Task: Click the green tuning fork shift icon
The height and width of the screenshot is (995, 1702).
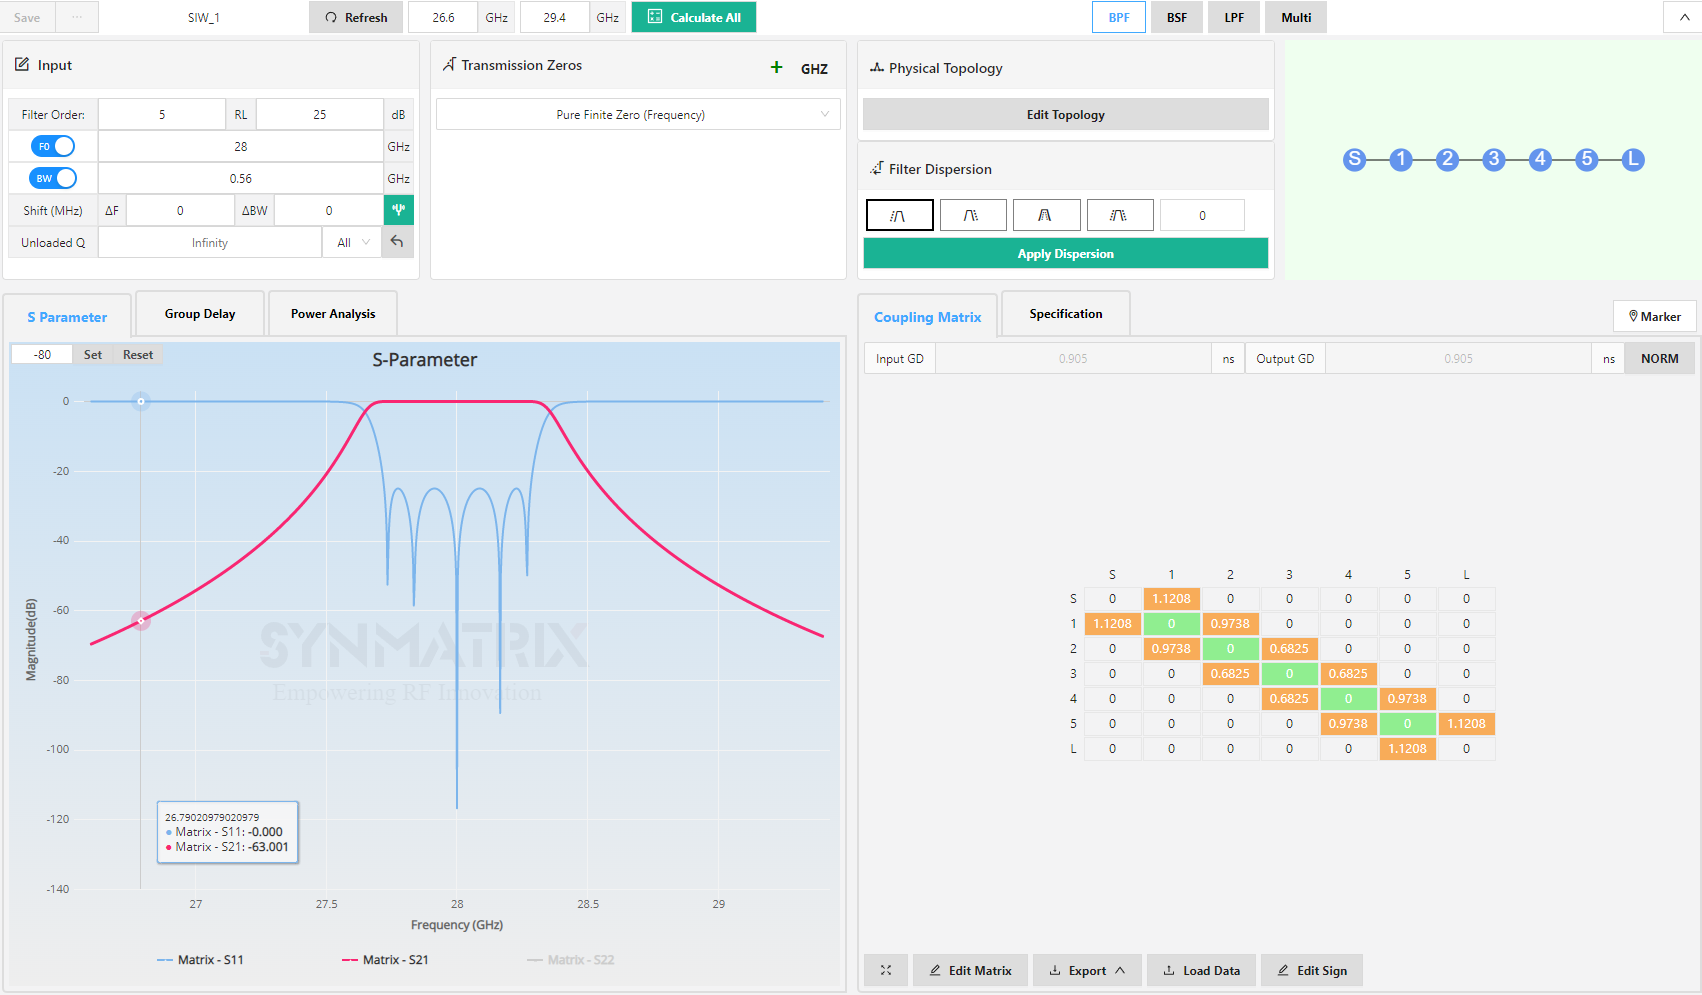Action: click(398, 210)
